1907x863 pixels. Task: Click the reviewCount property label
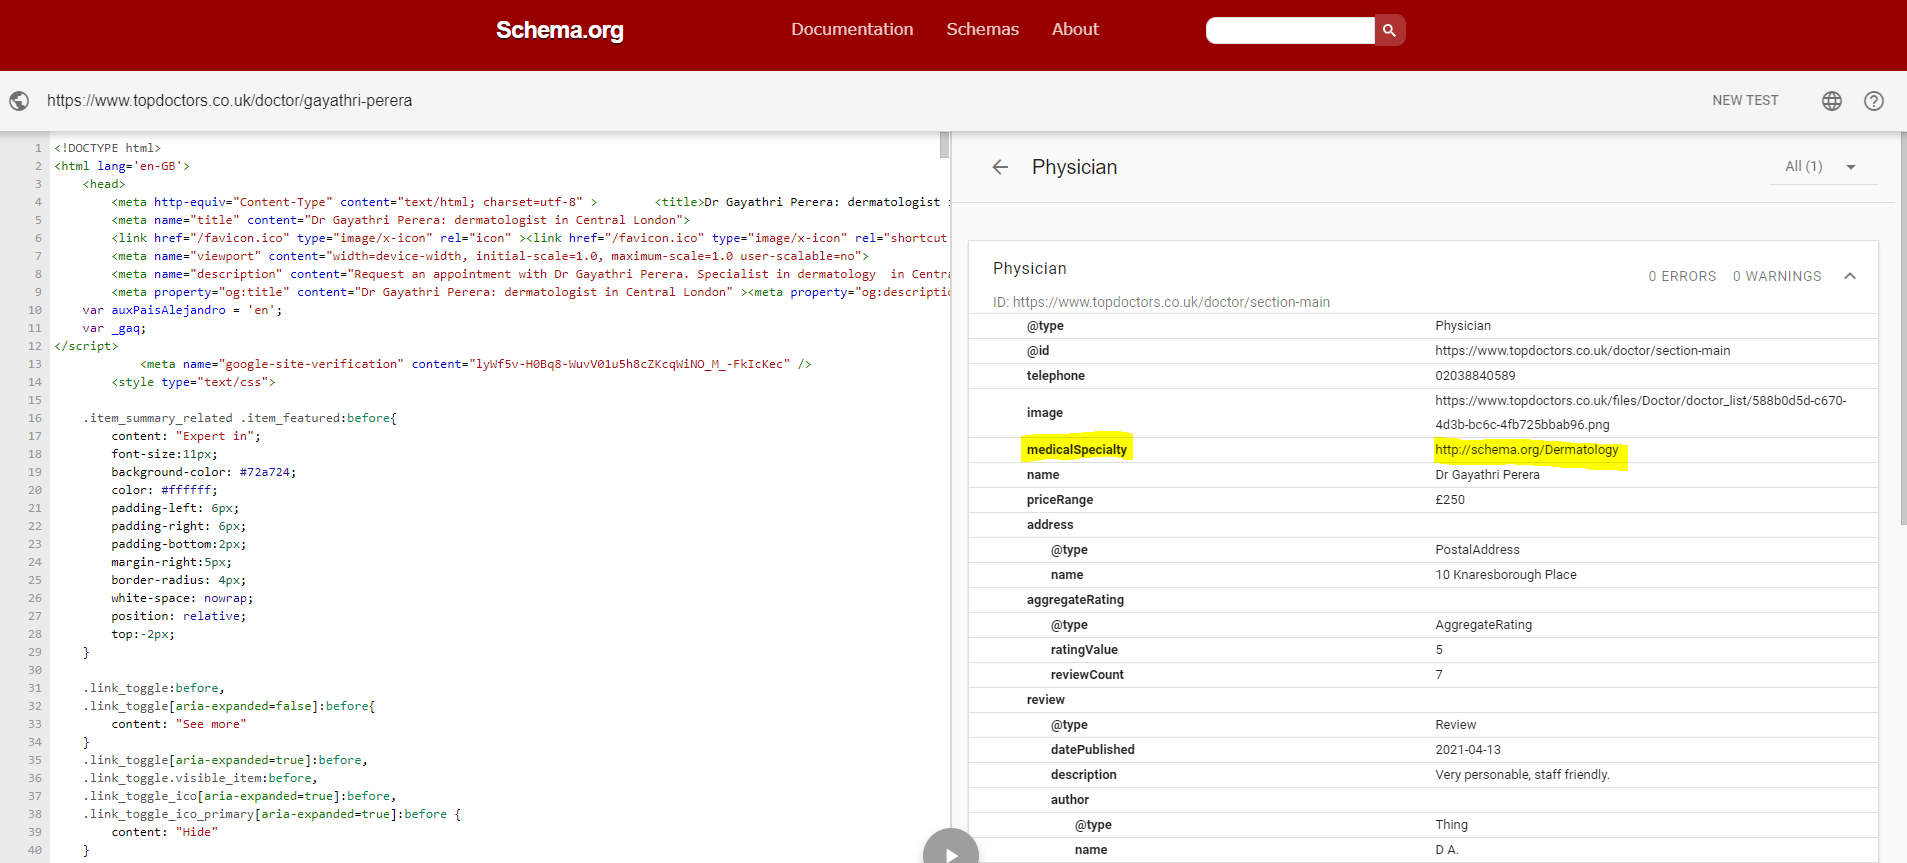1087,675
